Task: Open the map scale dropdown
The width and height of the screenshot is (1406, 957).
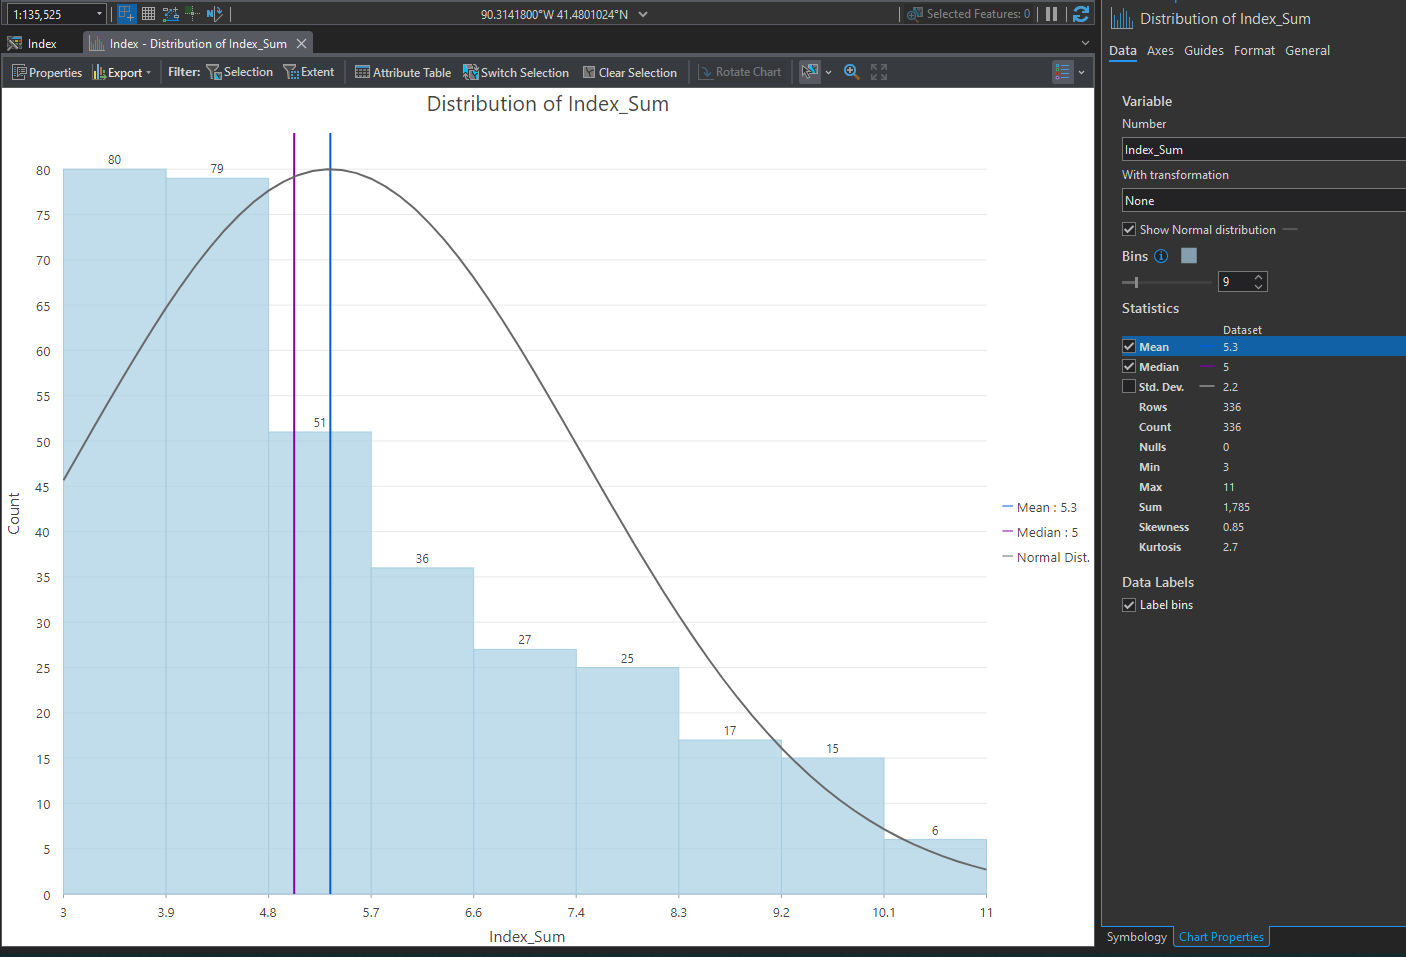Action: (x=99, y=14)
